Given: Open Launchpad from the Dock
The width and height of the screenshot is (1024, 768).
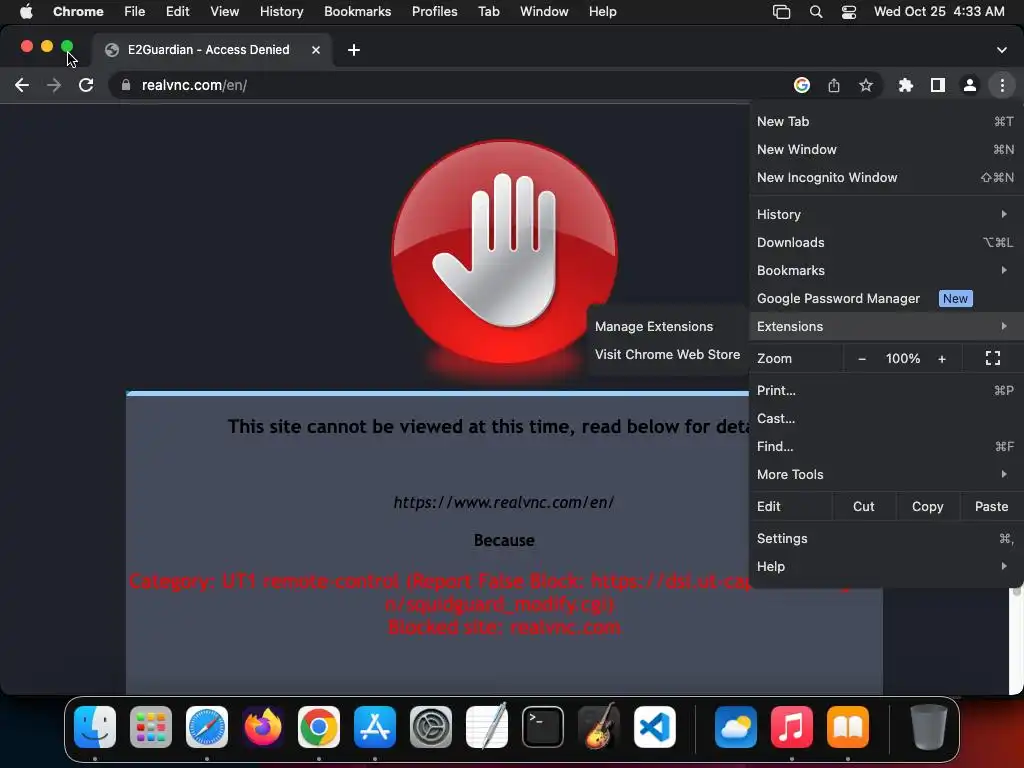Looking at the screenshot, I should tap(151, 727).
